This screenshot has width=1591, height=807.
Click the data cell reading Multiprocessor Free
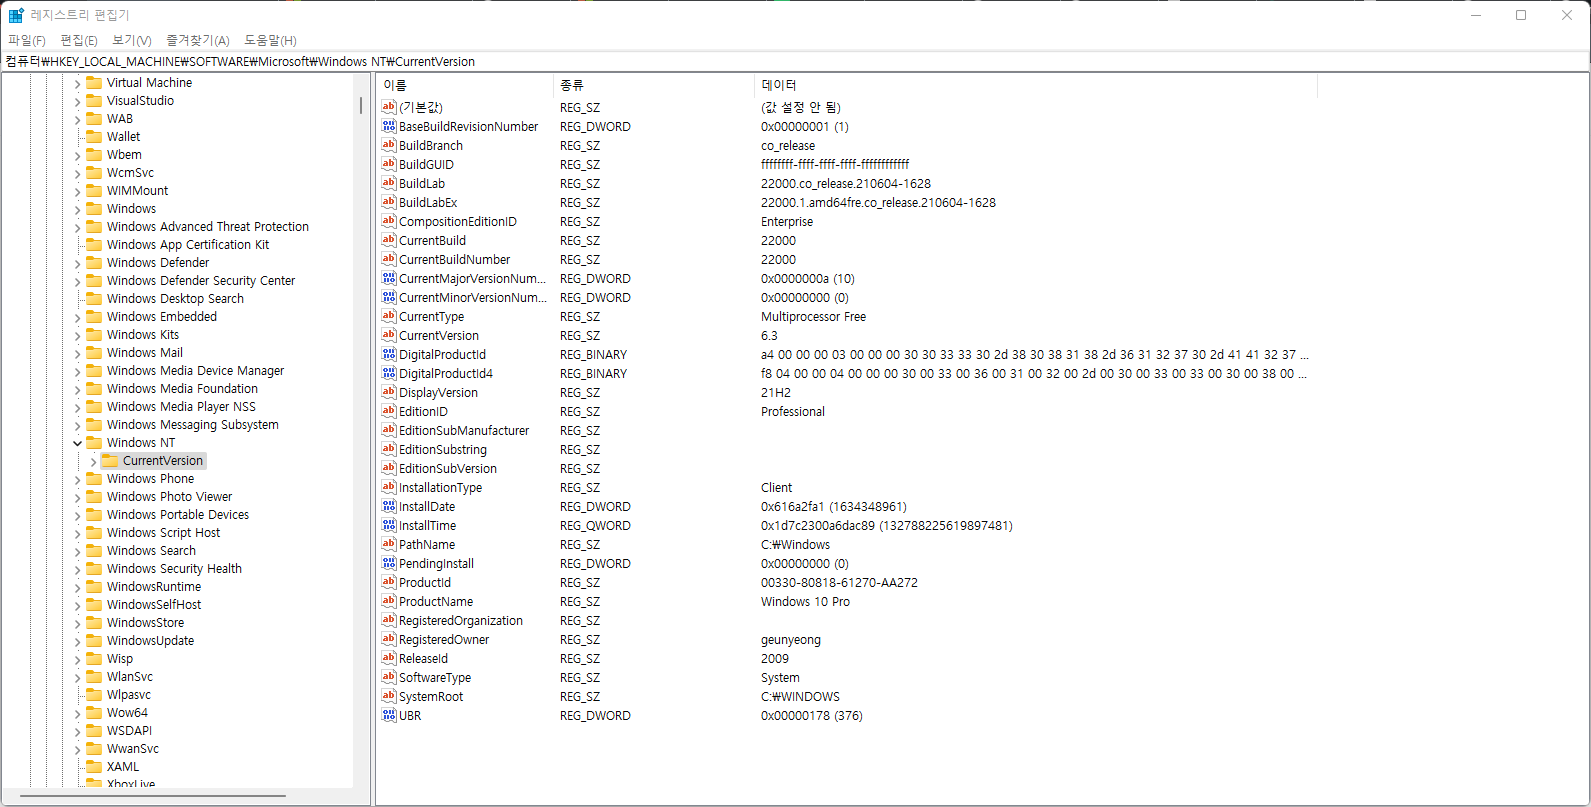(813, 316)
